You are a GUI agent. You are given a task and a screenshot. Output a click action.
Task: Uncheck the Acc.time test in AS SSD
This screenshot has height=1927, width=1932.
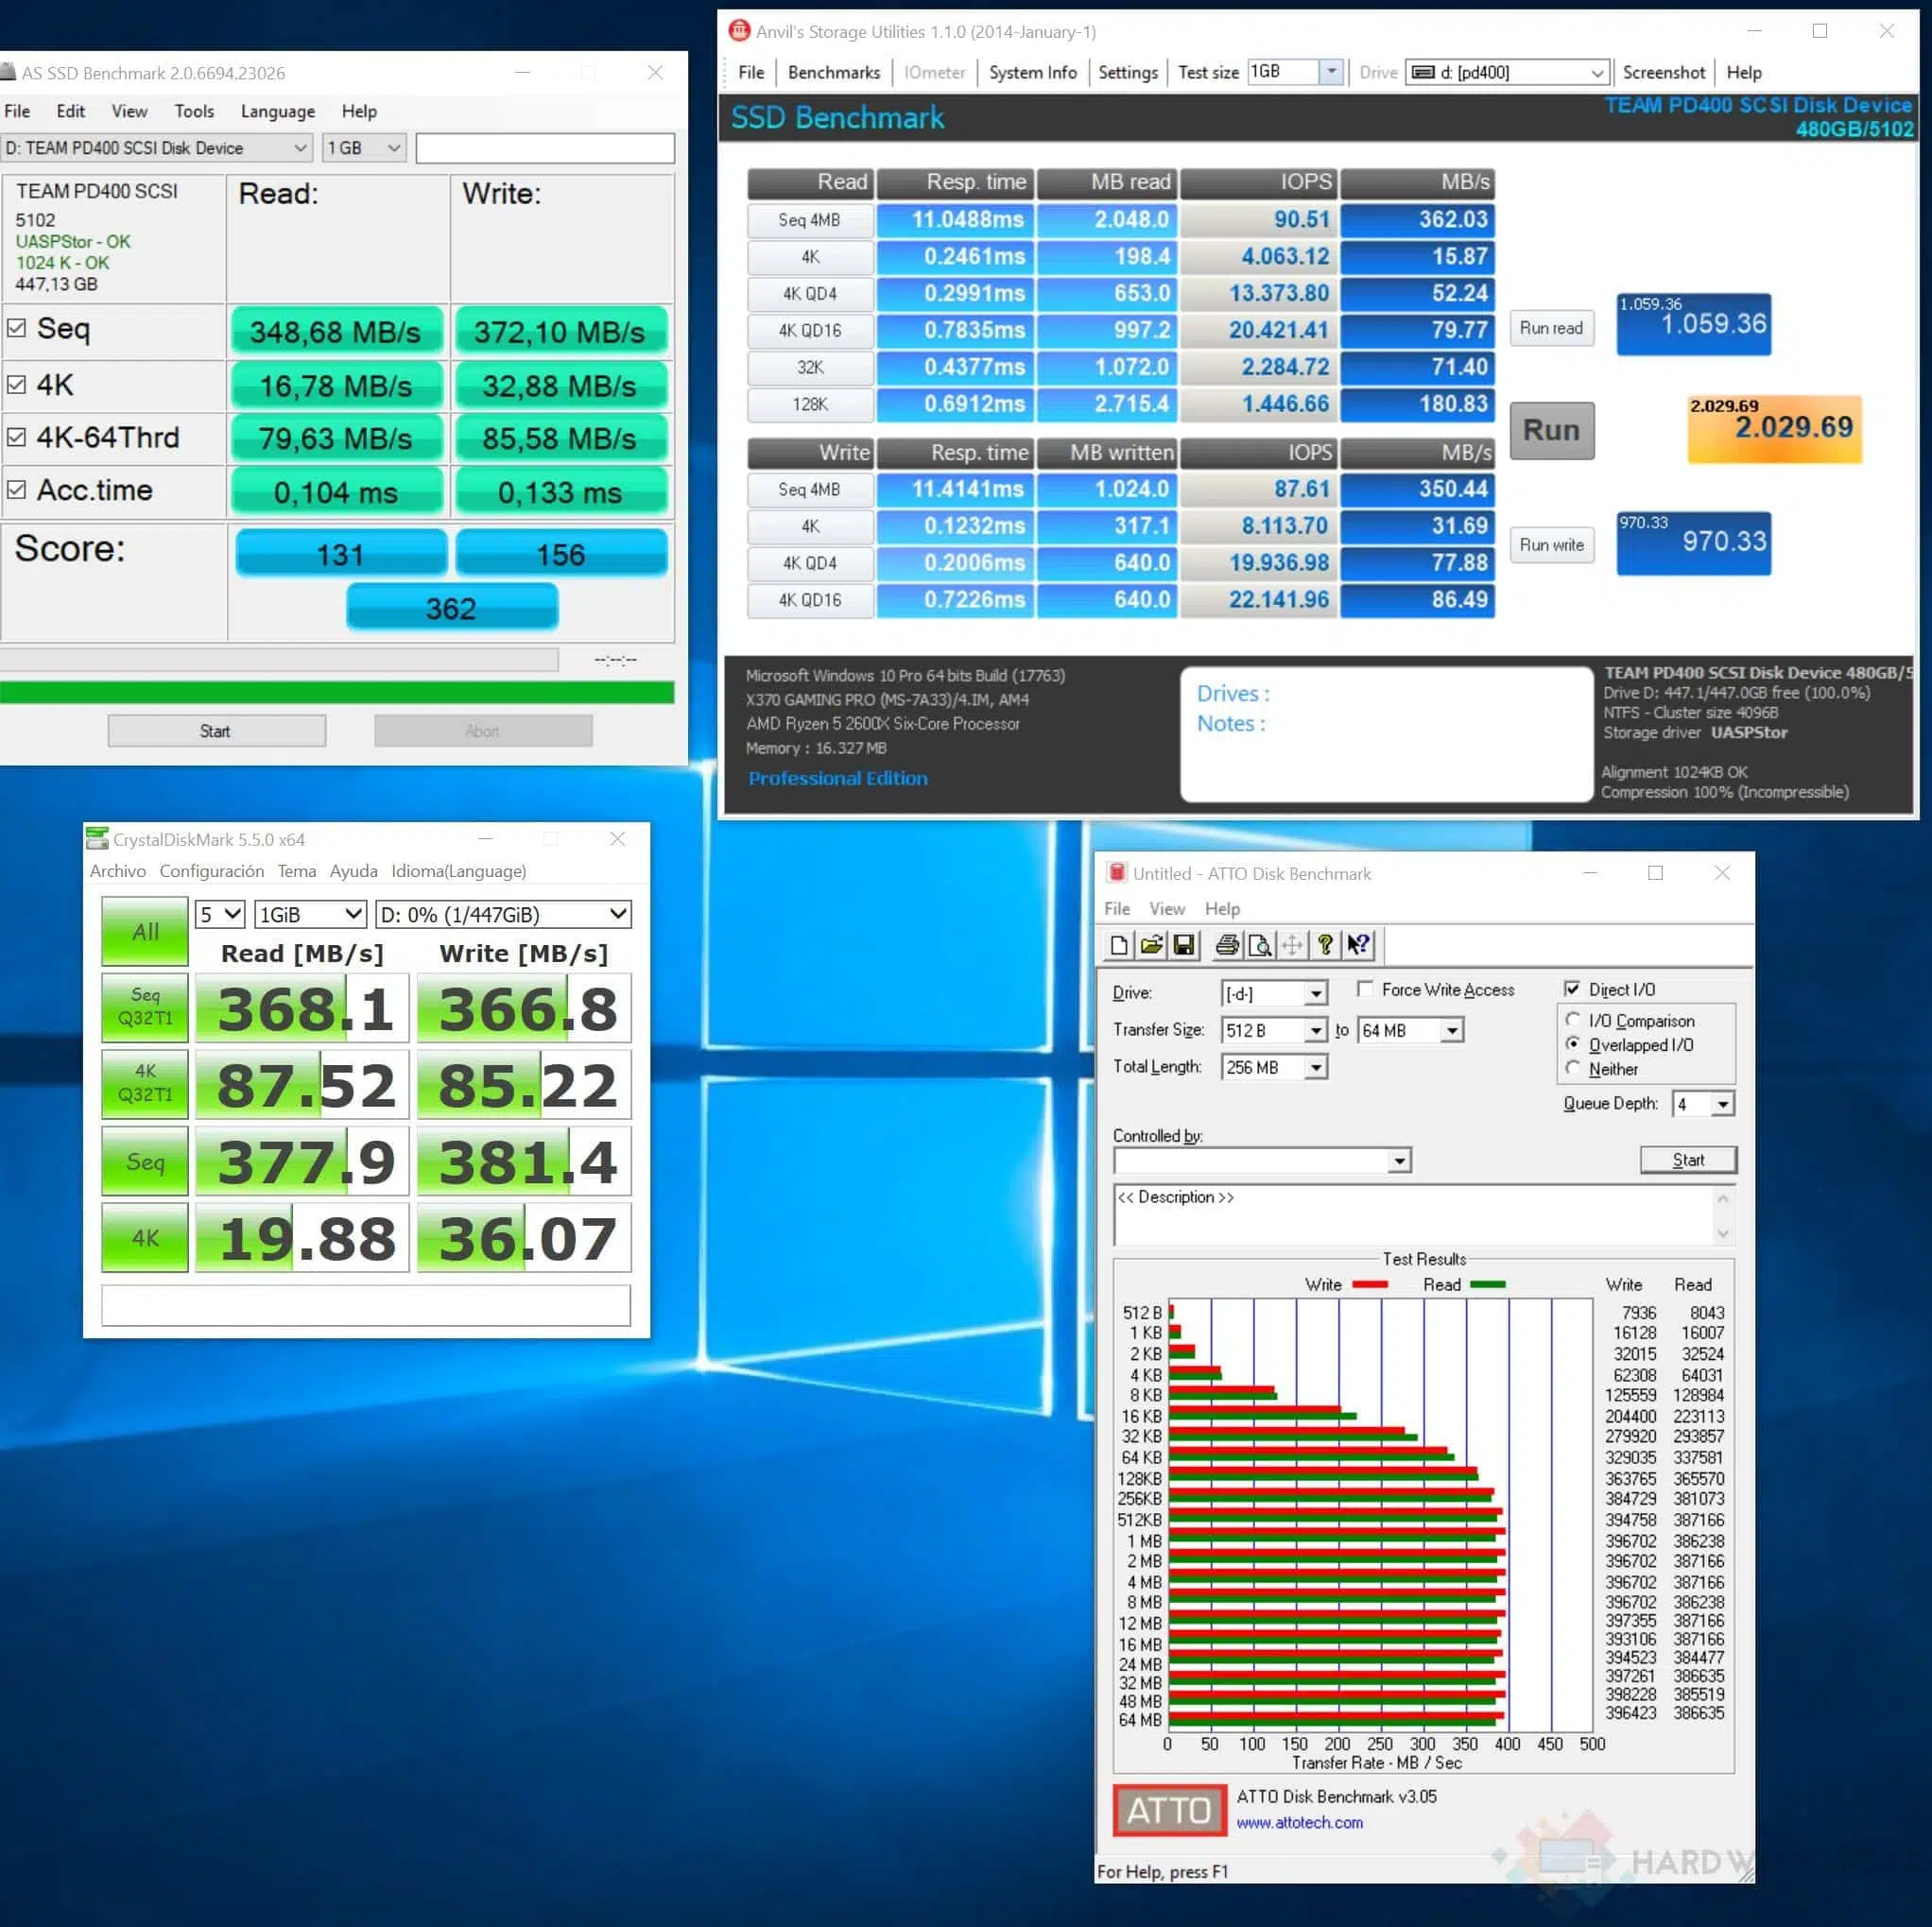[16, 490]
